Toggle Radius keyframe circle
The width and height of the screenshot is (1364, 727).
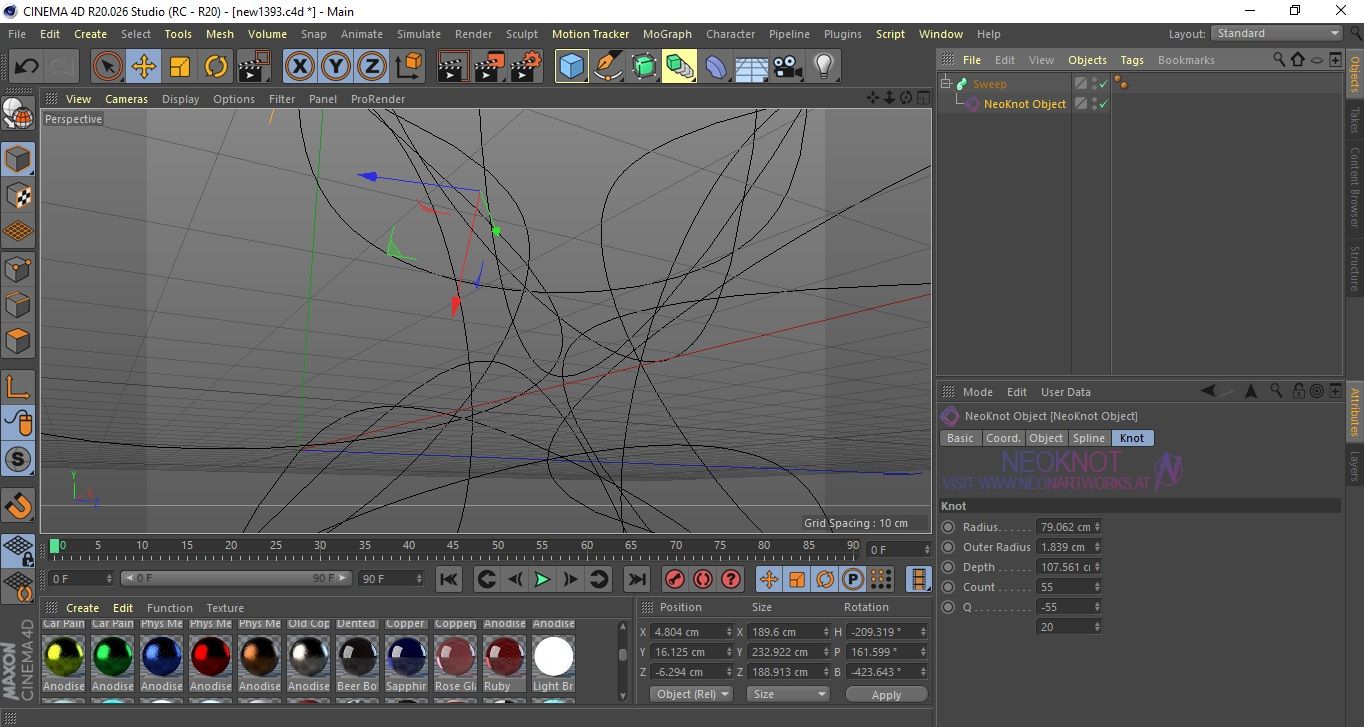[x=948, y=527]
